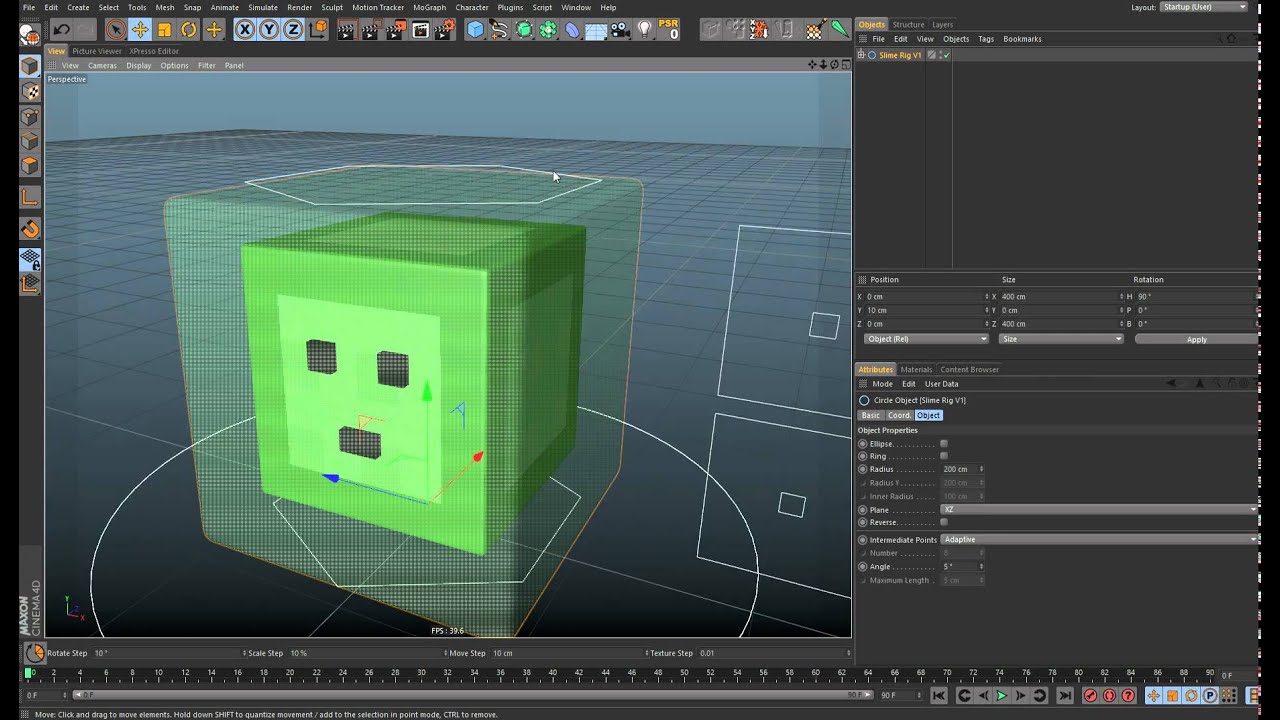
Task: Jump to end of animation
Action: click(x=1065, y=695)
